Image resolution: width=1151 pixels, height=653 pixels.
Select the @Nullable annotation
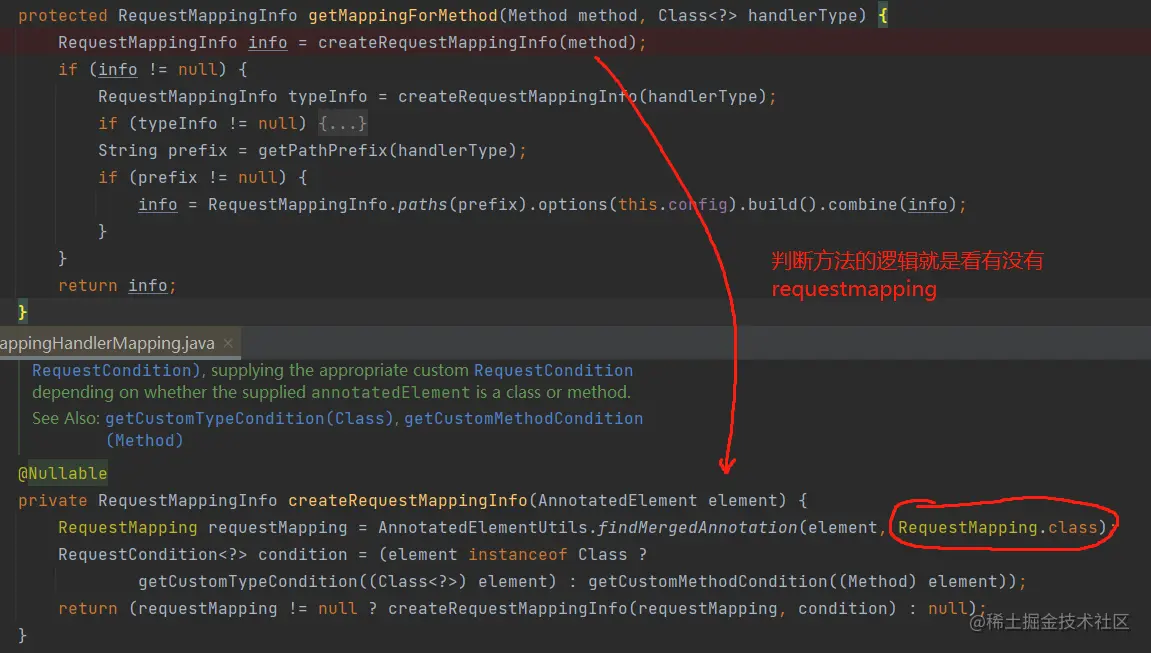pos(62,472)
